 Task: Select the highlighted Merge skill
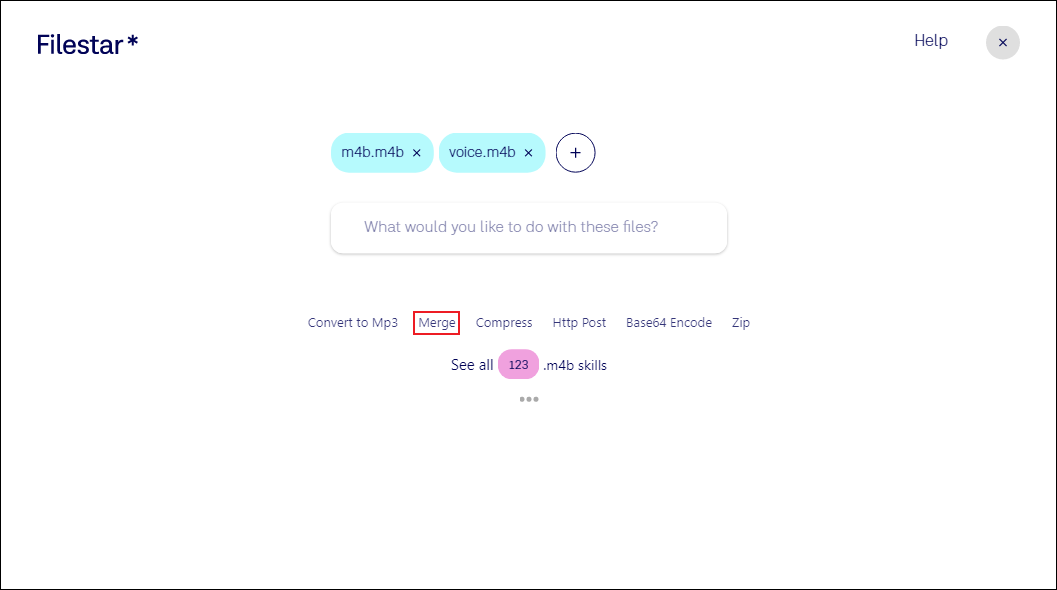tap(436, 322)
